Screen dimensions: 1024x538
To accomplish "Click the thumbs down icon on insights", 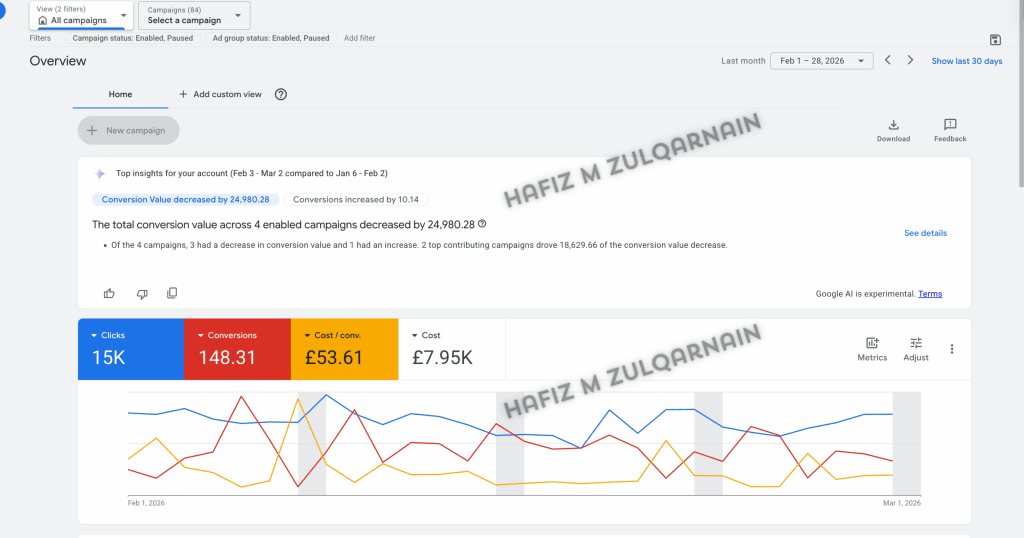I will click(x=141, y=293).
